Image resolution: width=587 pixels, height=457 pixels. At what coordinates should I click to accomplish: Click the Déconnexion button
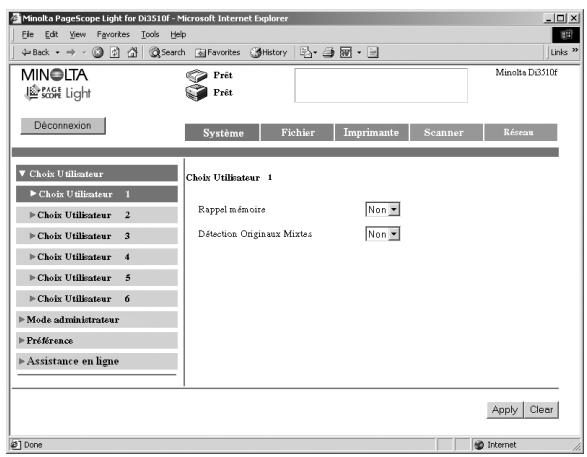pyautogui.click(x=63, y=126)
